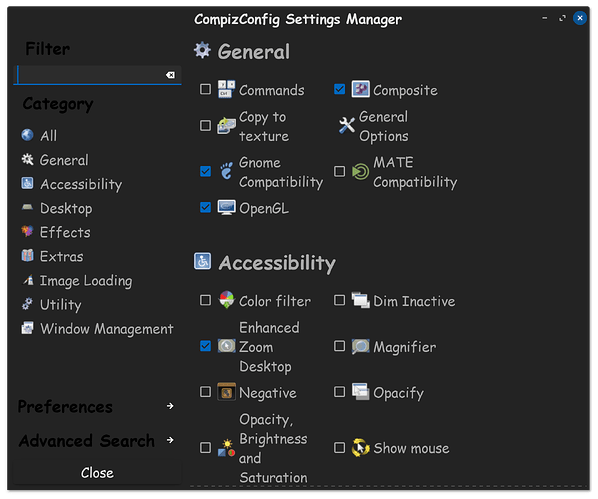Minimize the CompizConfig window
Screen dimensions: 598x499
coord(545,18)
